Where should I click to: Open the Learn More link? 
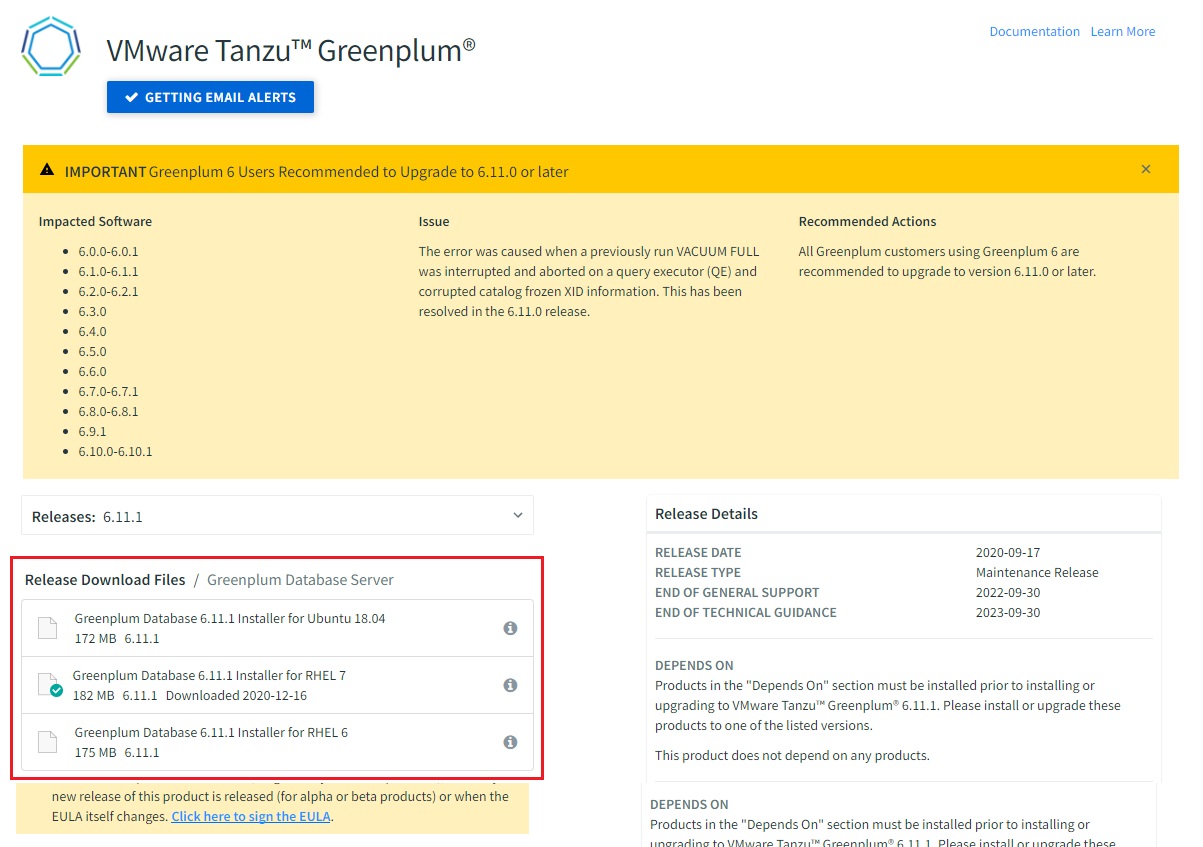pos(1122,31)
